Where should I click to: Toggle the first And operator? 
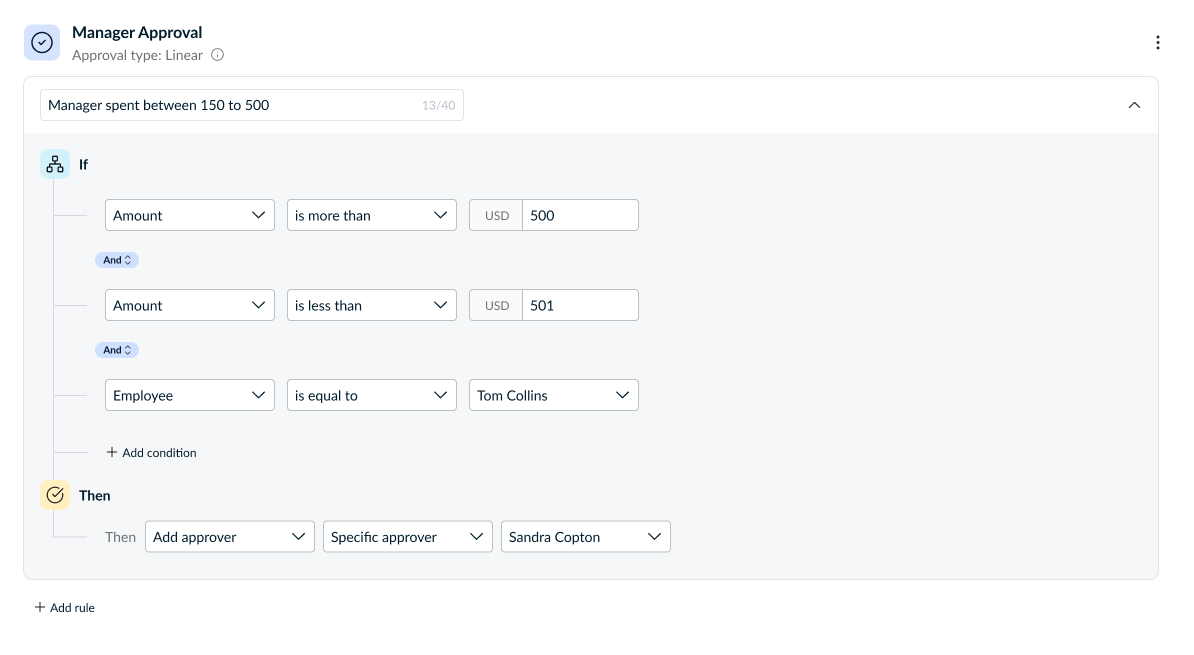pyautogui.click(x=117, y=260)
